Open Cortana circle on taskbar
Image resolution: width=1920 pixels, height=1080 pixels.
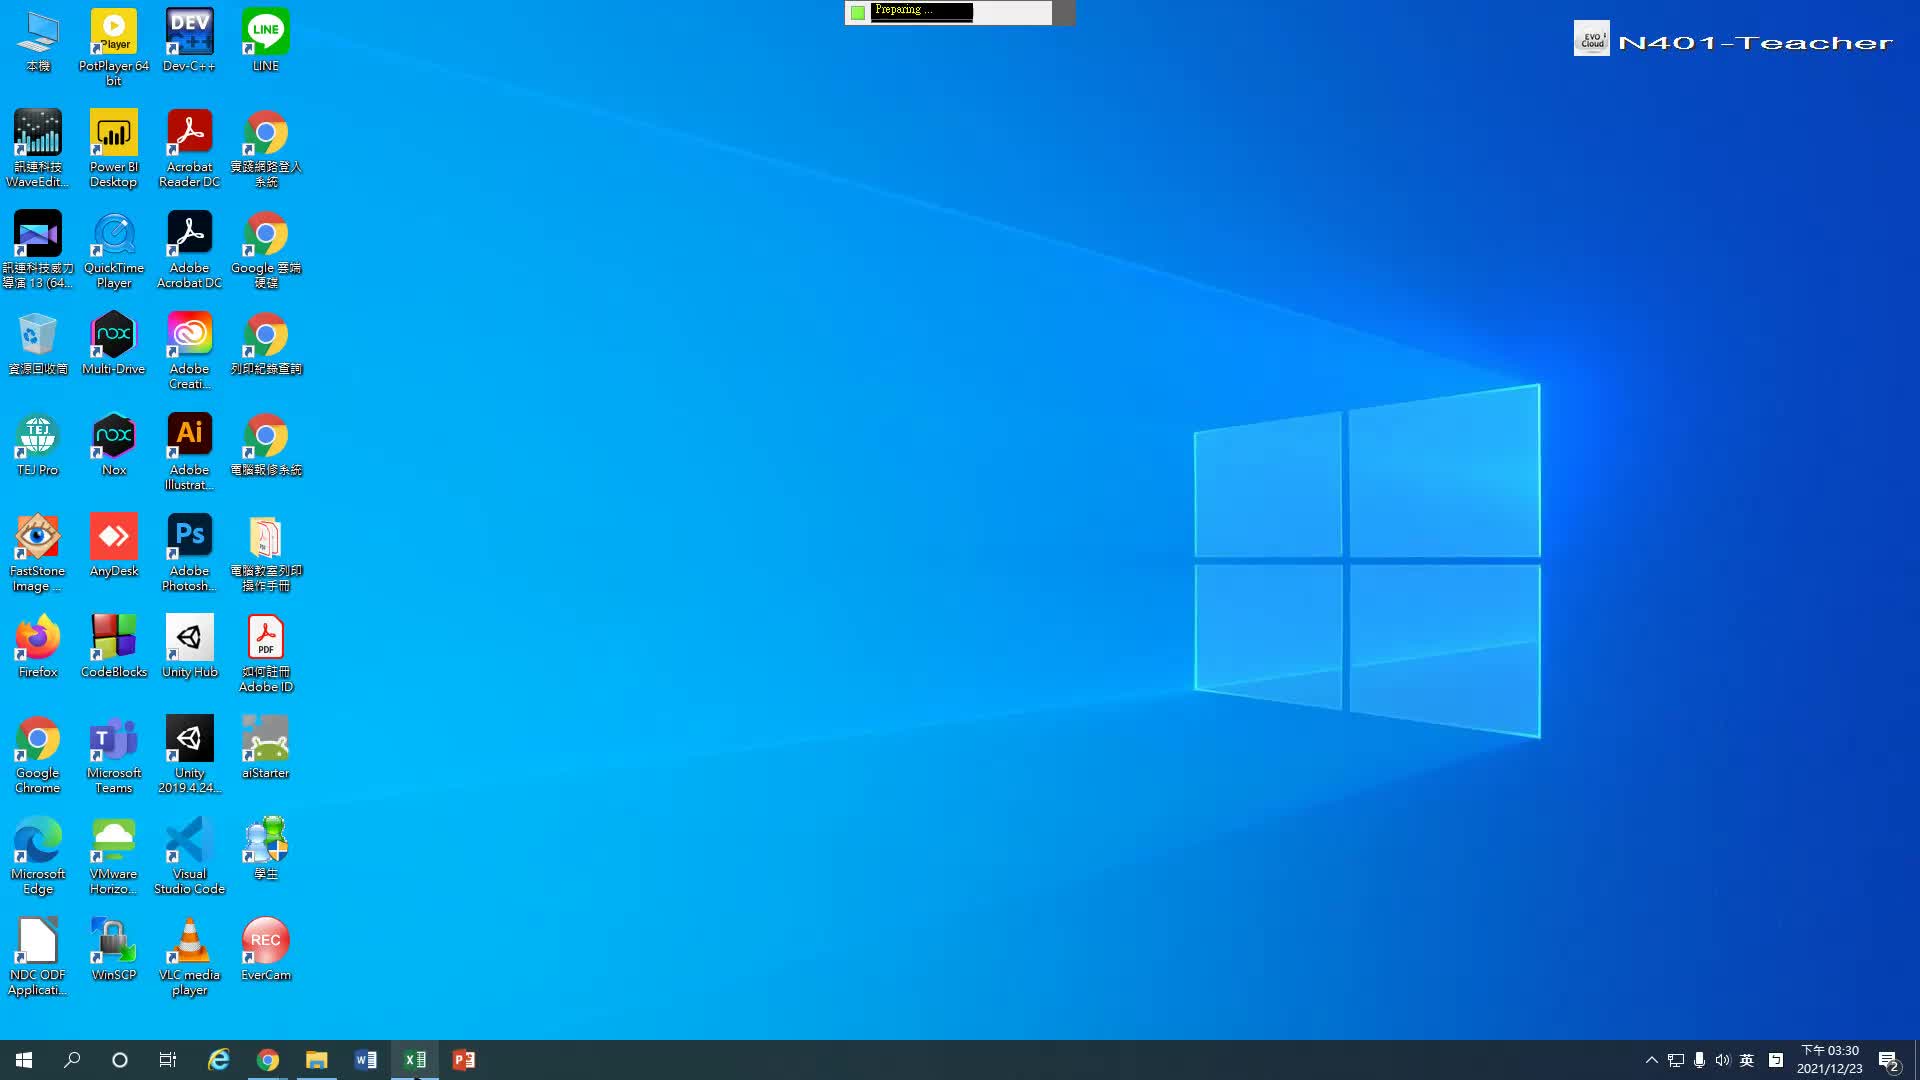(120, 1060)
